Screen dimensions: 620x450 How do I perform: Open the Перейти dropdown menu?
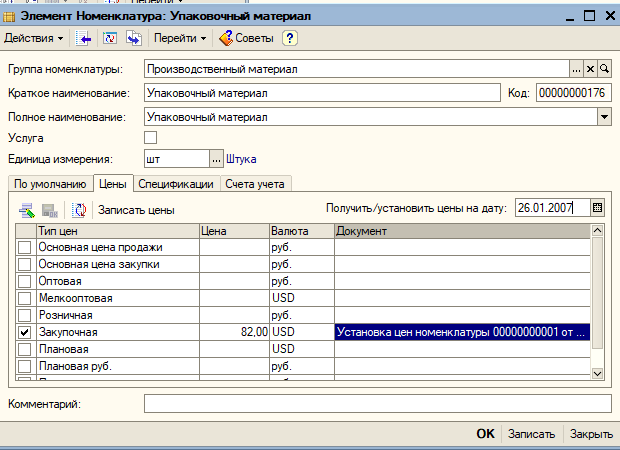coord(180,38)
